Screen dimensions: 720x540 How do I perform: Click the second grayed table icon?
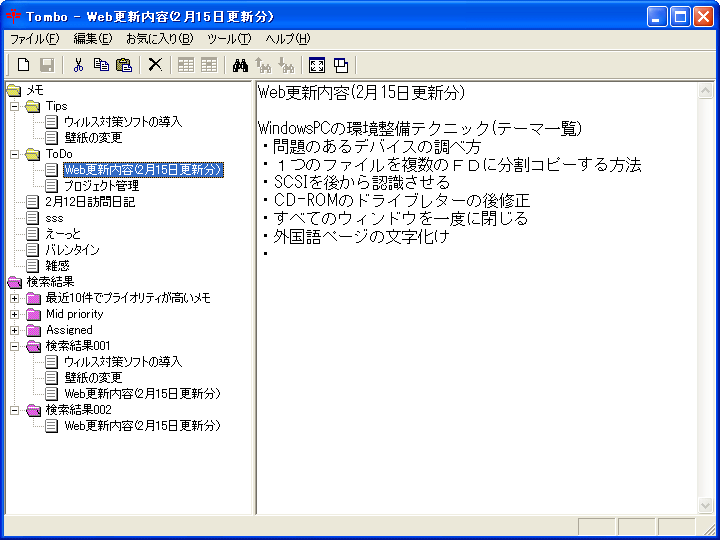point(209,65)
